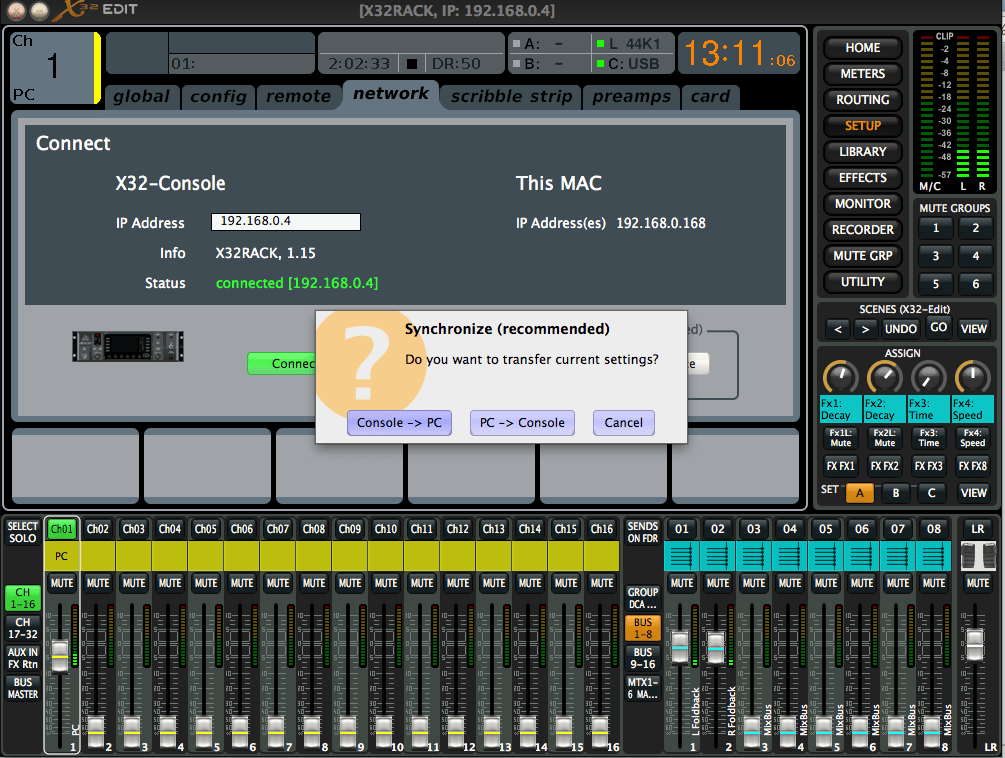The width and height of the screenshot is (1005, 758).
Task: Open the UTILITY screen
Action: (863, 282)
